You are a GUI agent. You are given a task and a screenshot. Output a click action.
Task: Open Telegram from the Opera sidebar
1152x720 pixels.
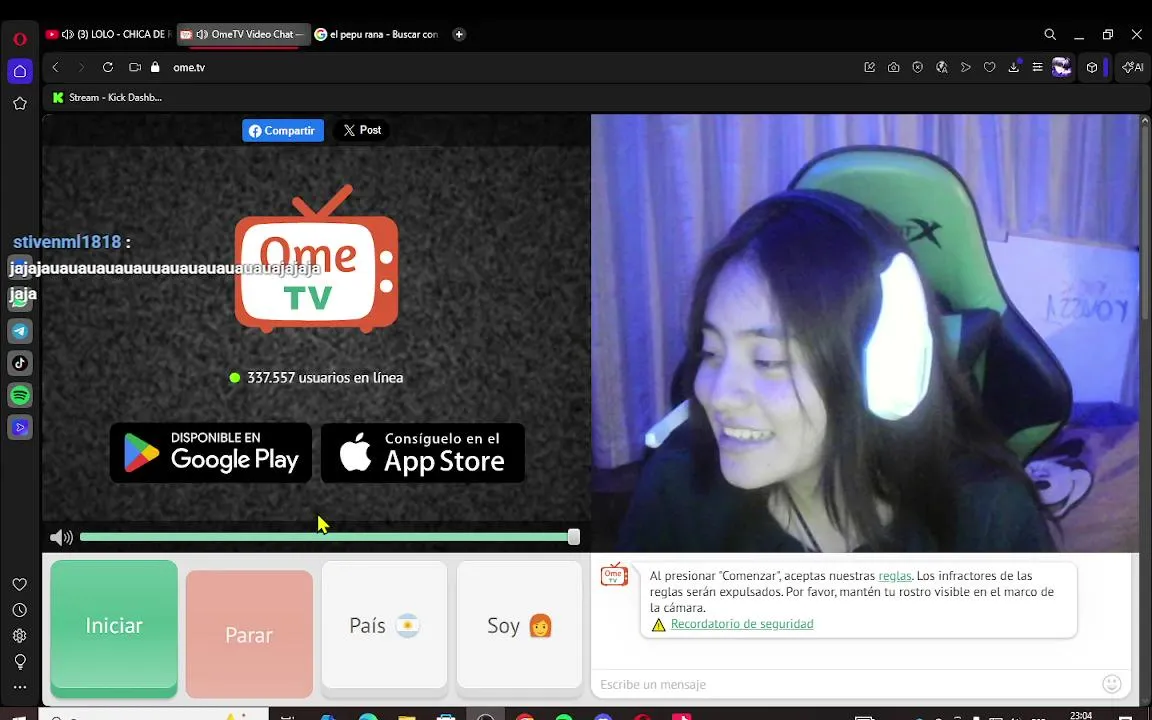[20, 331]
